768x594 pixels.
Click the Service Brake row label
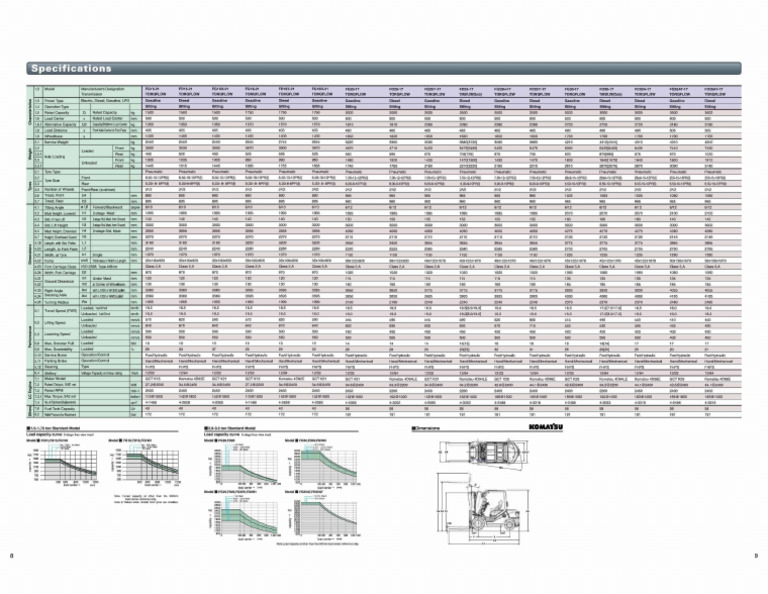click(56, 355)
